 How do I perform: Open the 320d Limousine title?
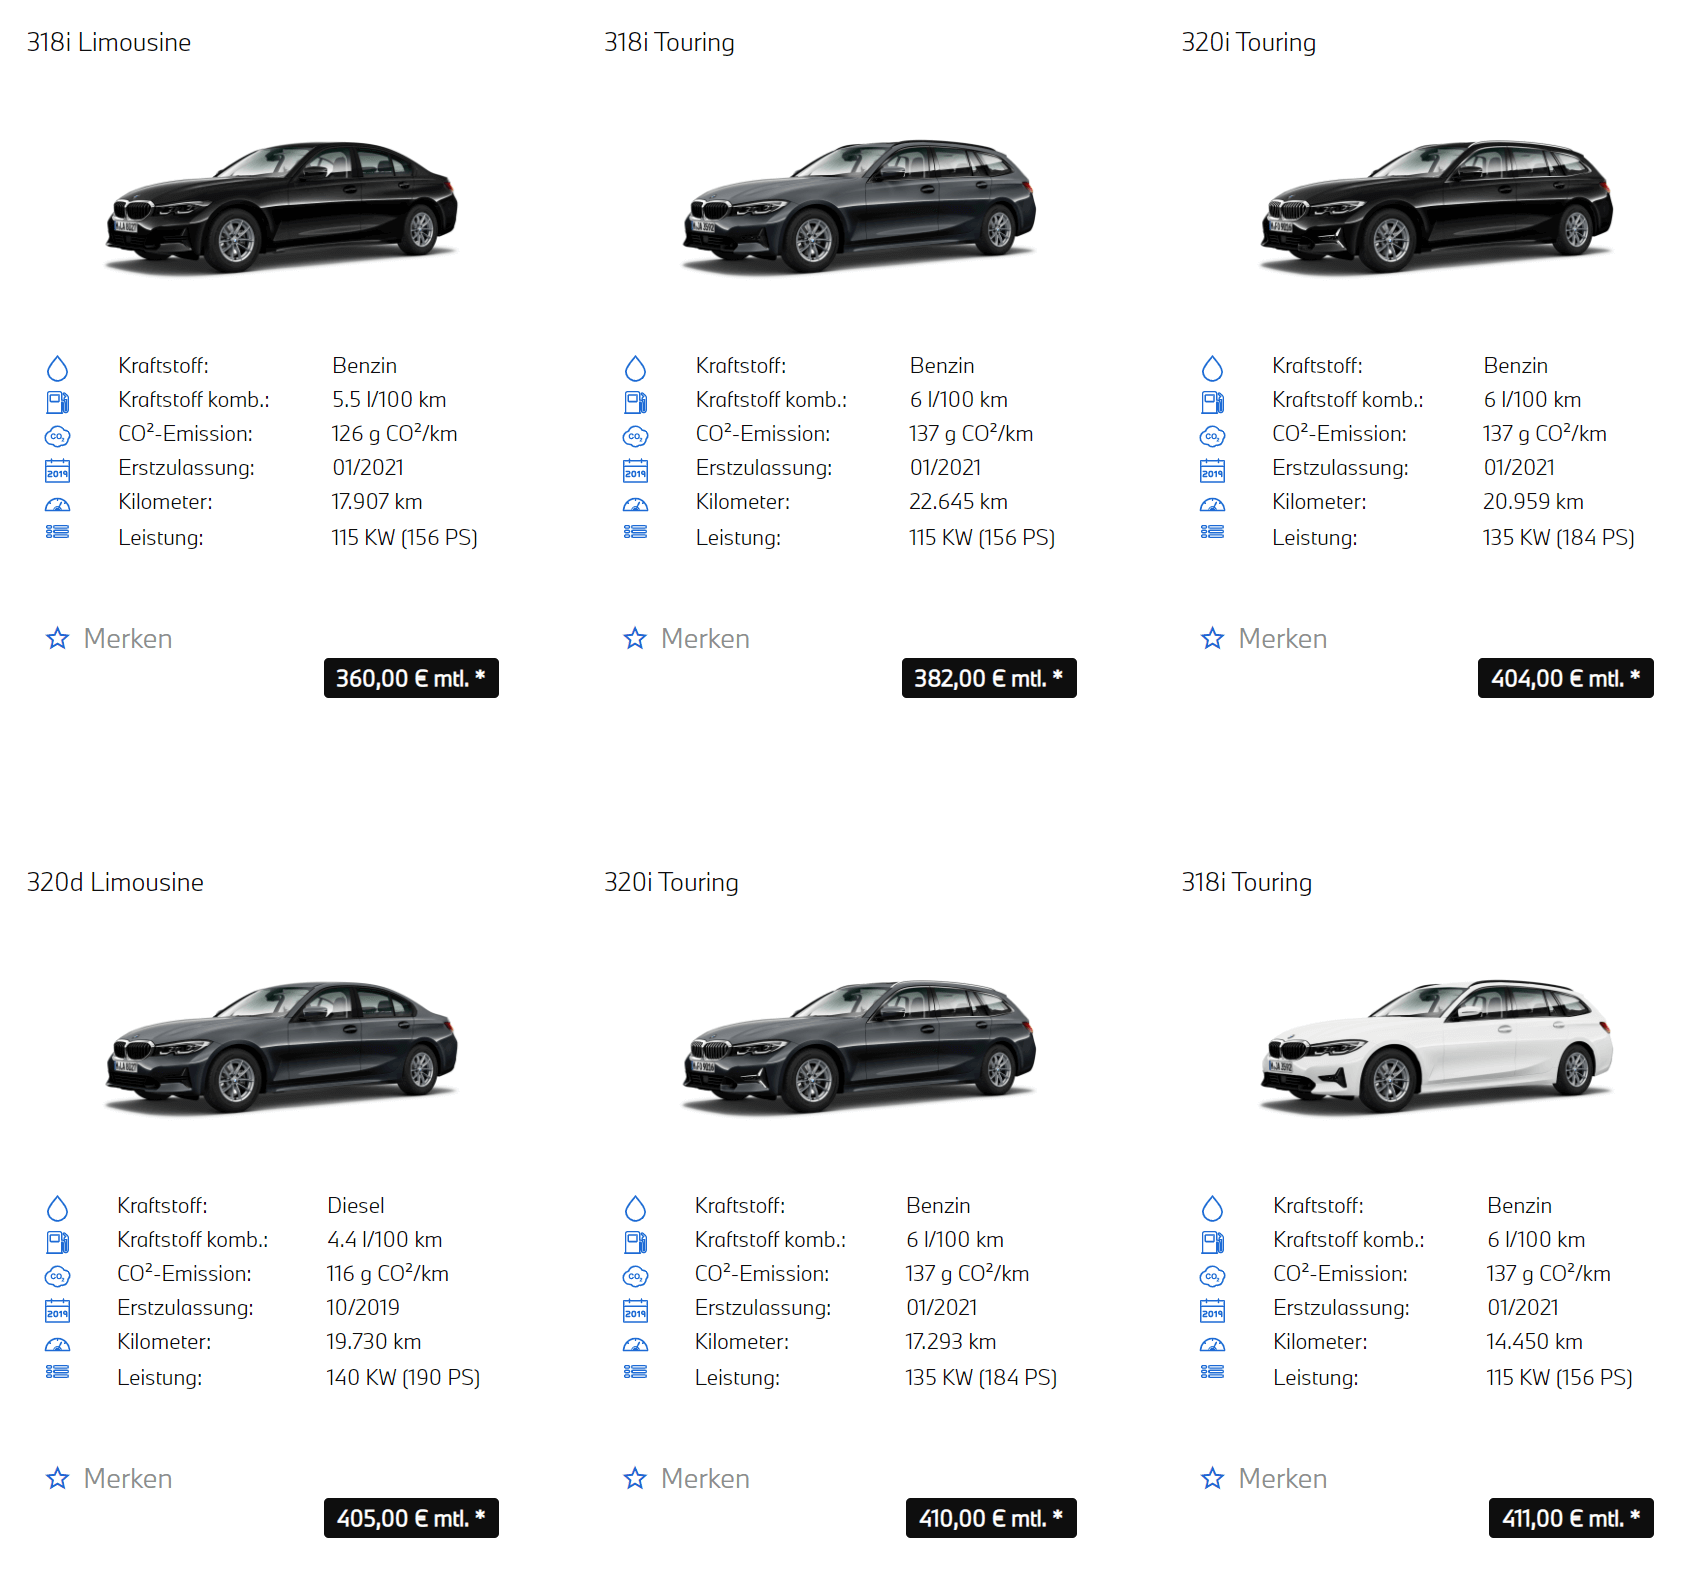click(115, 882)
